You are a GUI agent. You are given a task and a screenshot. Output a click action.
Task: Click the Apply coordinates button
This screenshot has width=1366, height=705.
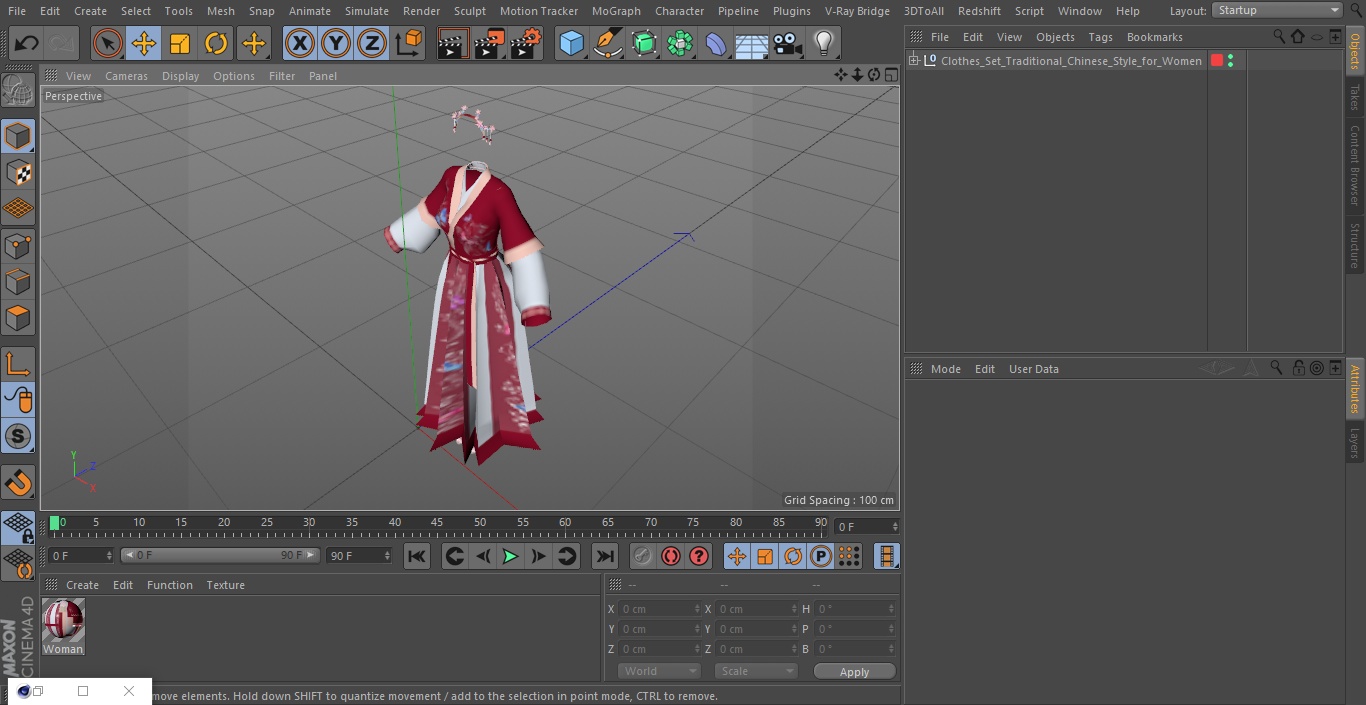[854, 671]
